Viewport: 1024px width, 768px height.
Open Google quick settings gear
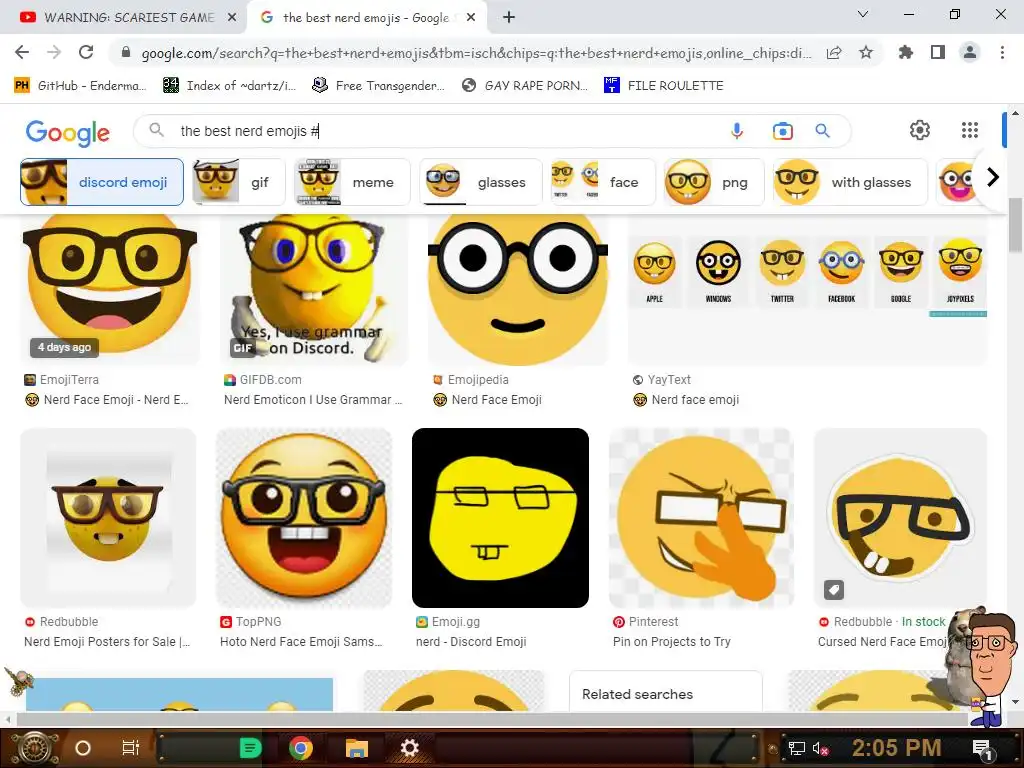[x=920, y=130]
